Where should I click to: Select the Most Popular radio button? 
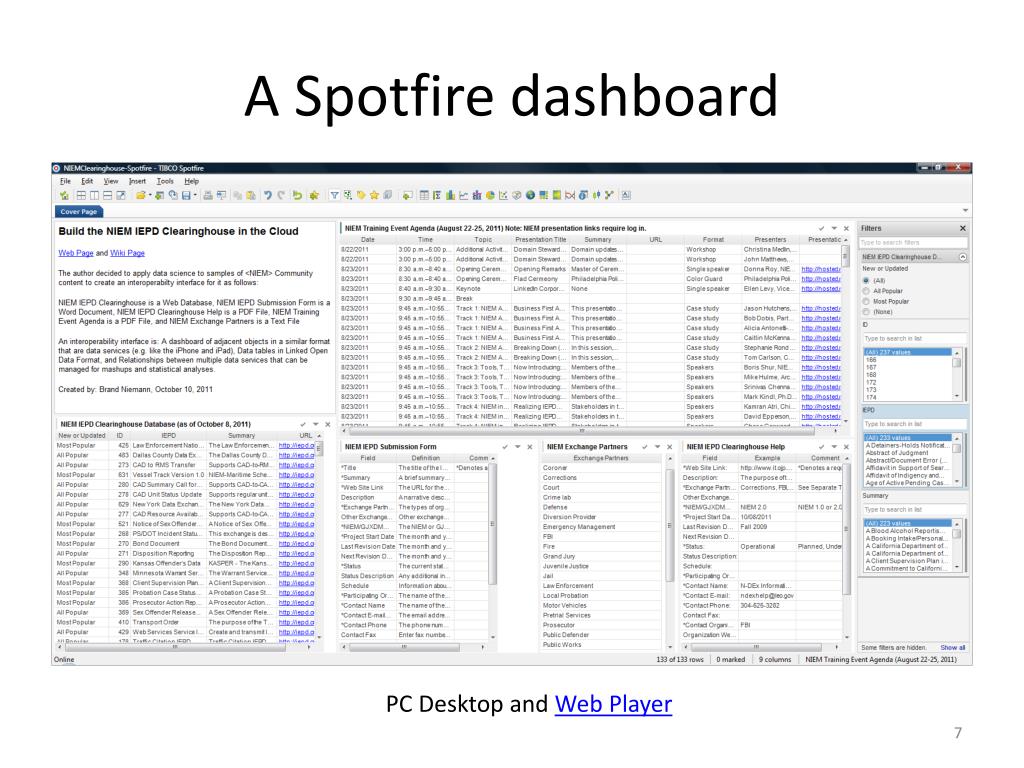tap(866, 301)
